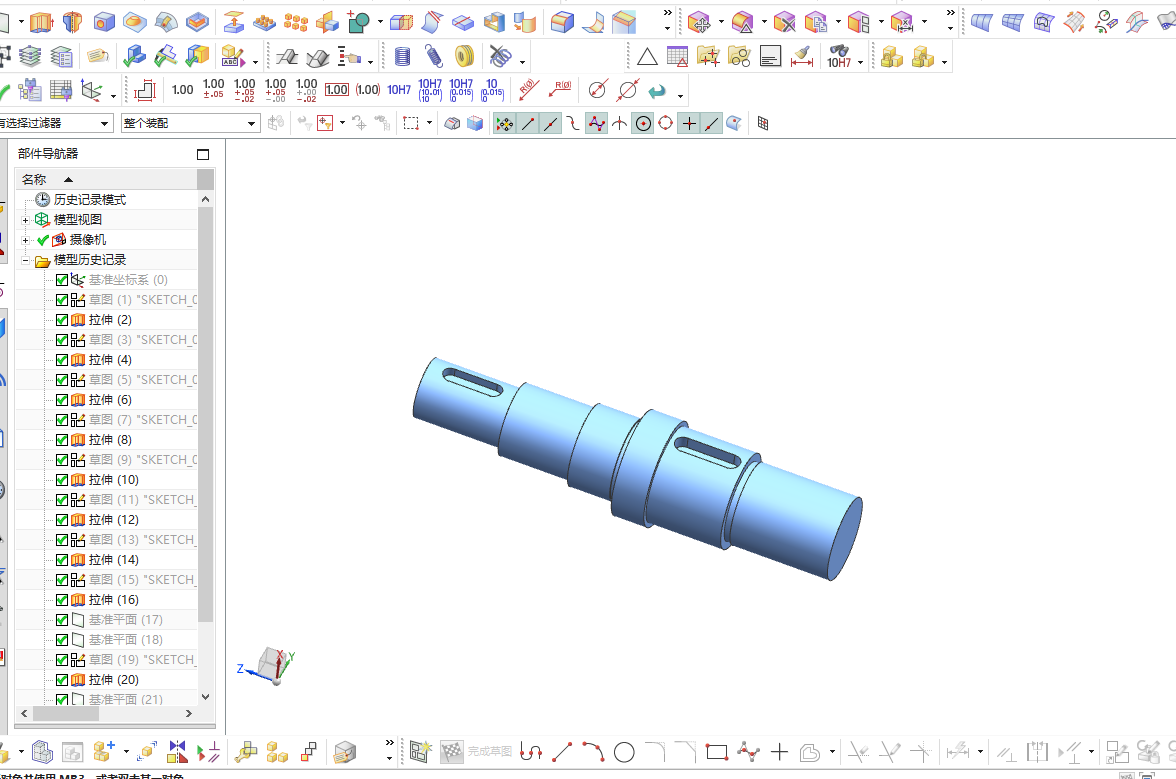Select 拉伸 (4) in model history

(x=110, y=360)
